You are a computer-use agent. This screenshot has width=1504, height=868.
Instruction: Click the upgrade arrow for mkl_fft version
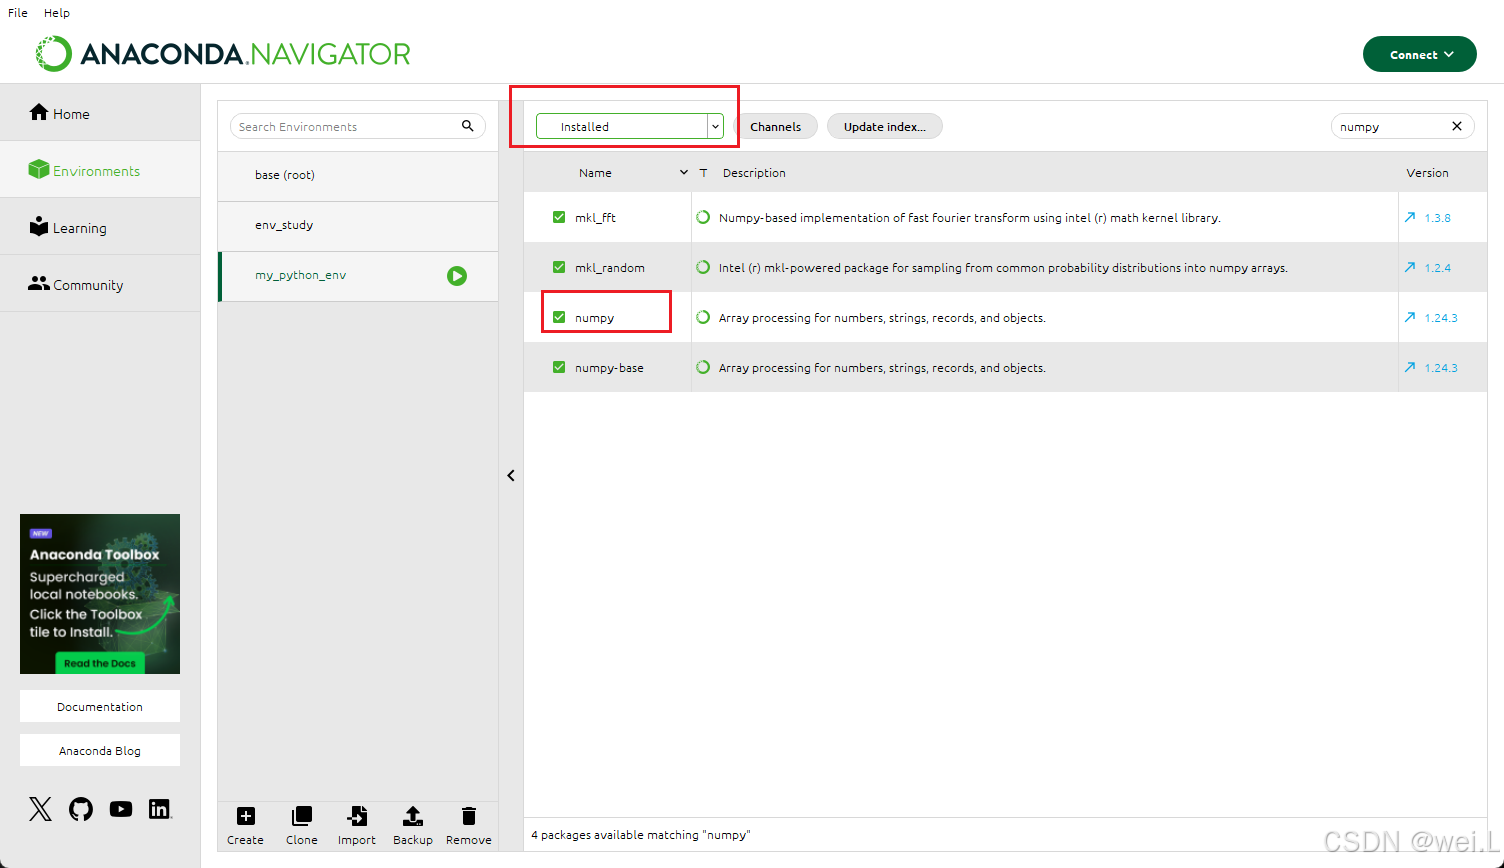[x=1410, y=217]
